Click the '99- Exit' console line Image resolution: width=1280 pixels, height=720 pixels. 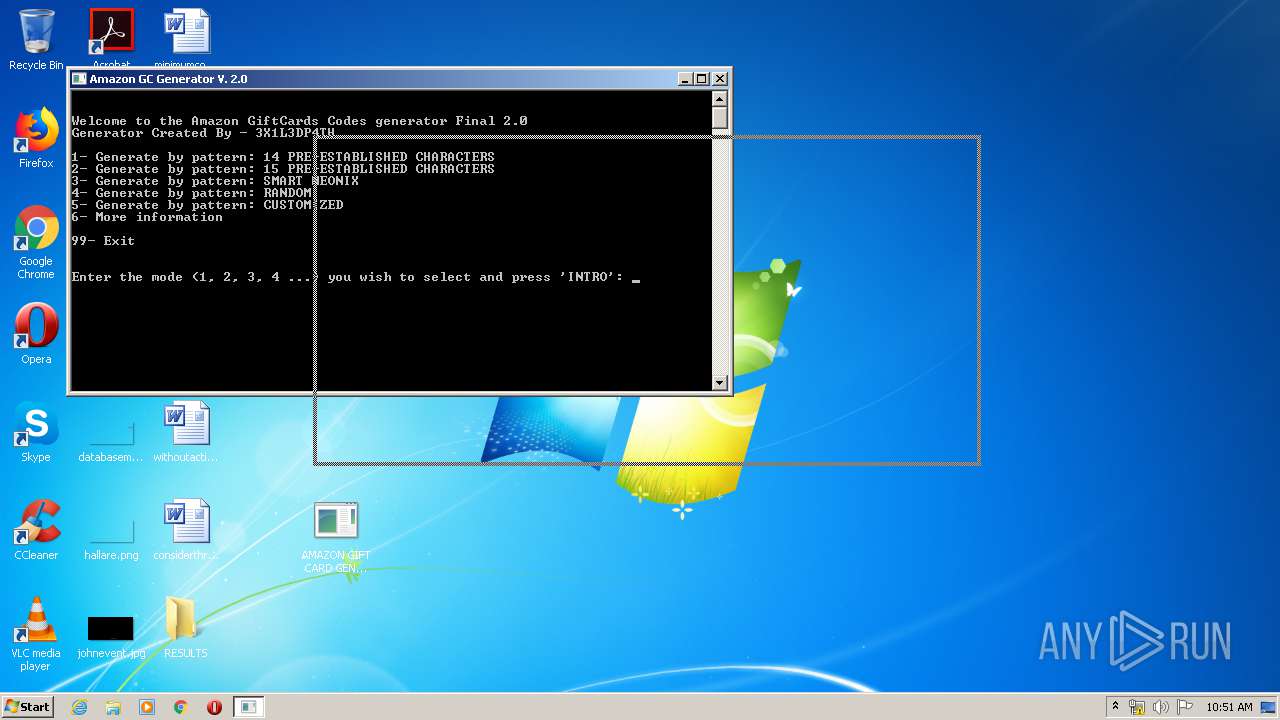[x=103, y=241]
